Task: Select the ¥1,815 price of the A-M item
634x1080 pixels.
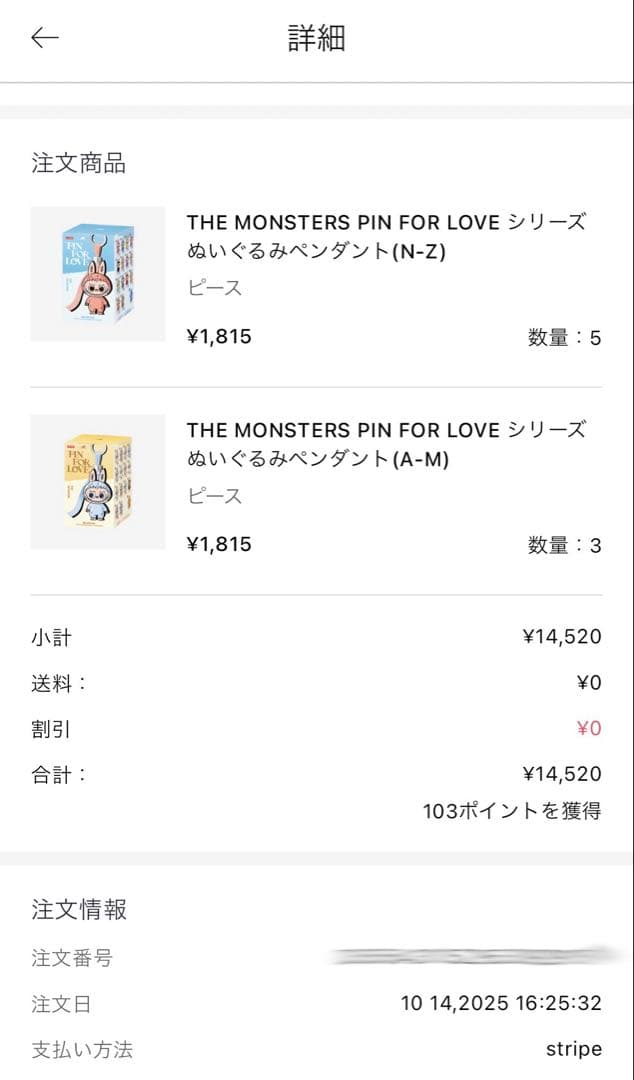Action: (x=219, y=545)
